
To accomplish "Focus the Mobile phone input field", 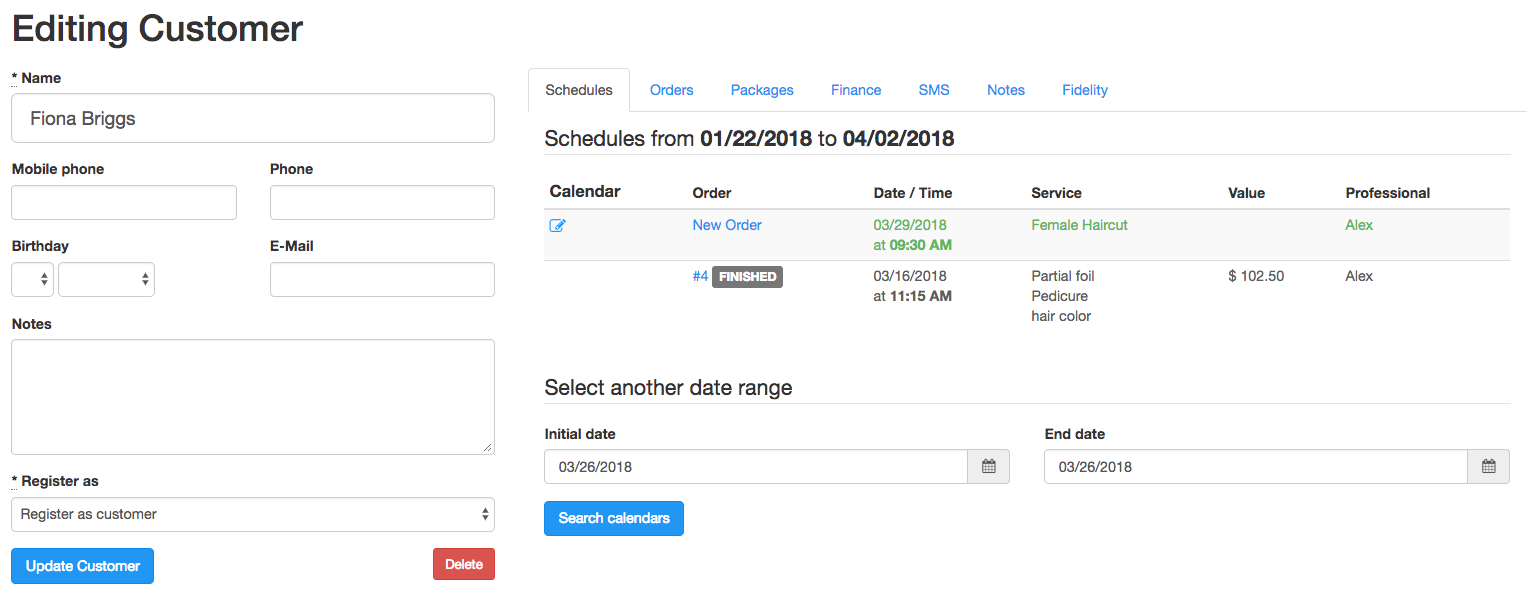I will (124, 202).
